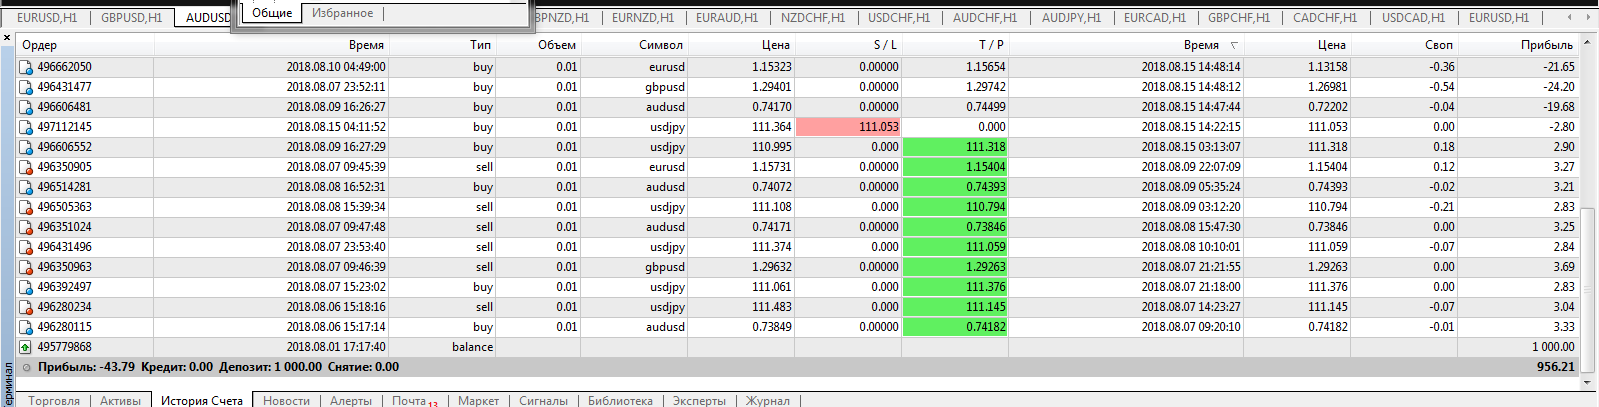
Task: Open the Торговля terminal tab
Action: [x=54, y=400]
